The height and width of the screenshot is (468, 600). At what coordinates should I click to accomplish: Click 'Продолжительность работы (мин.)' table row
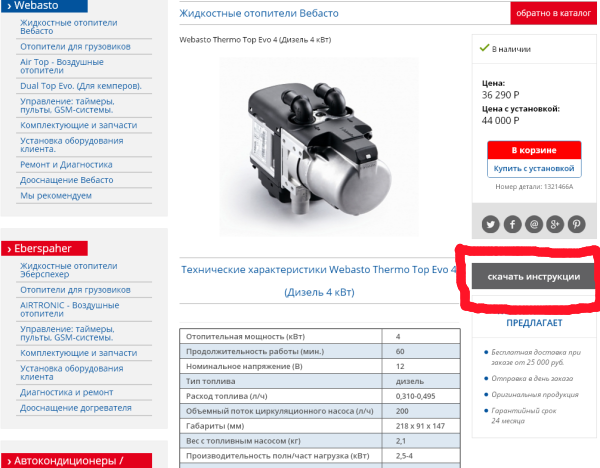point(320,351)
